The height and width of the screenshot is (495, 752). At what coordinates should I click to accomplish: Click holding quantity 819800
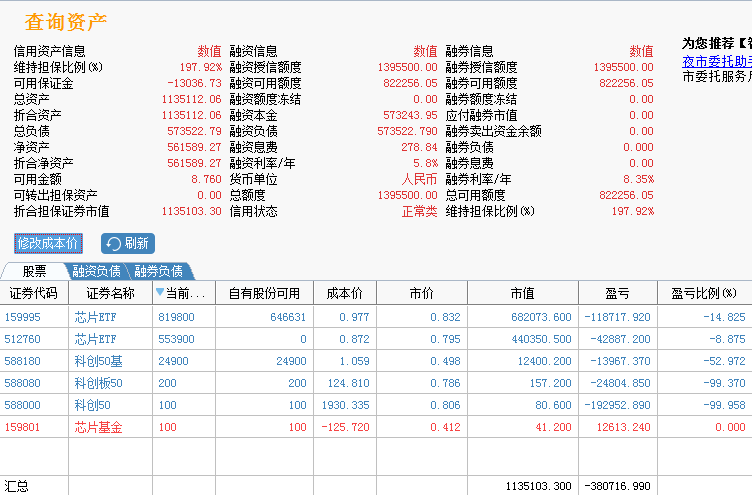[176, 317]
